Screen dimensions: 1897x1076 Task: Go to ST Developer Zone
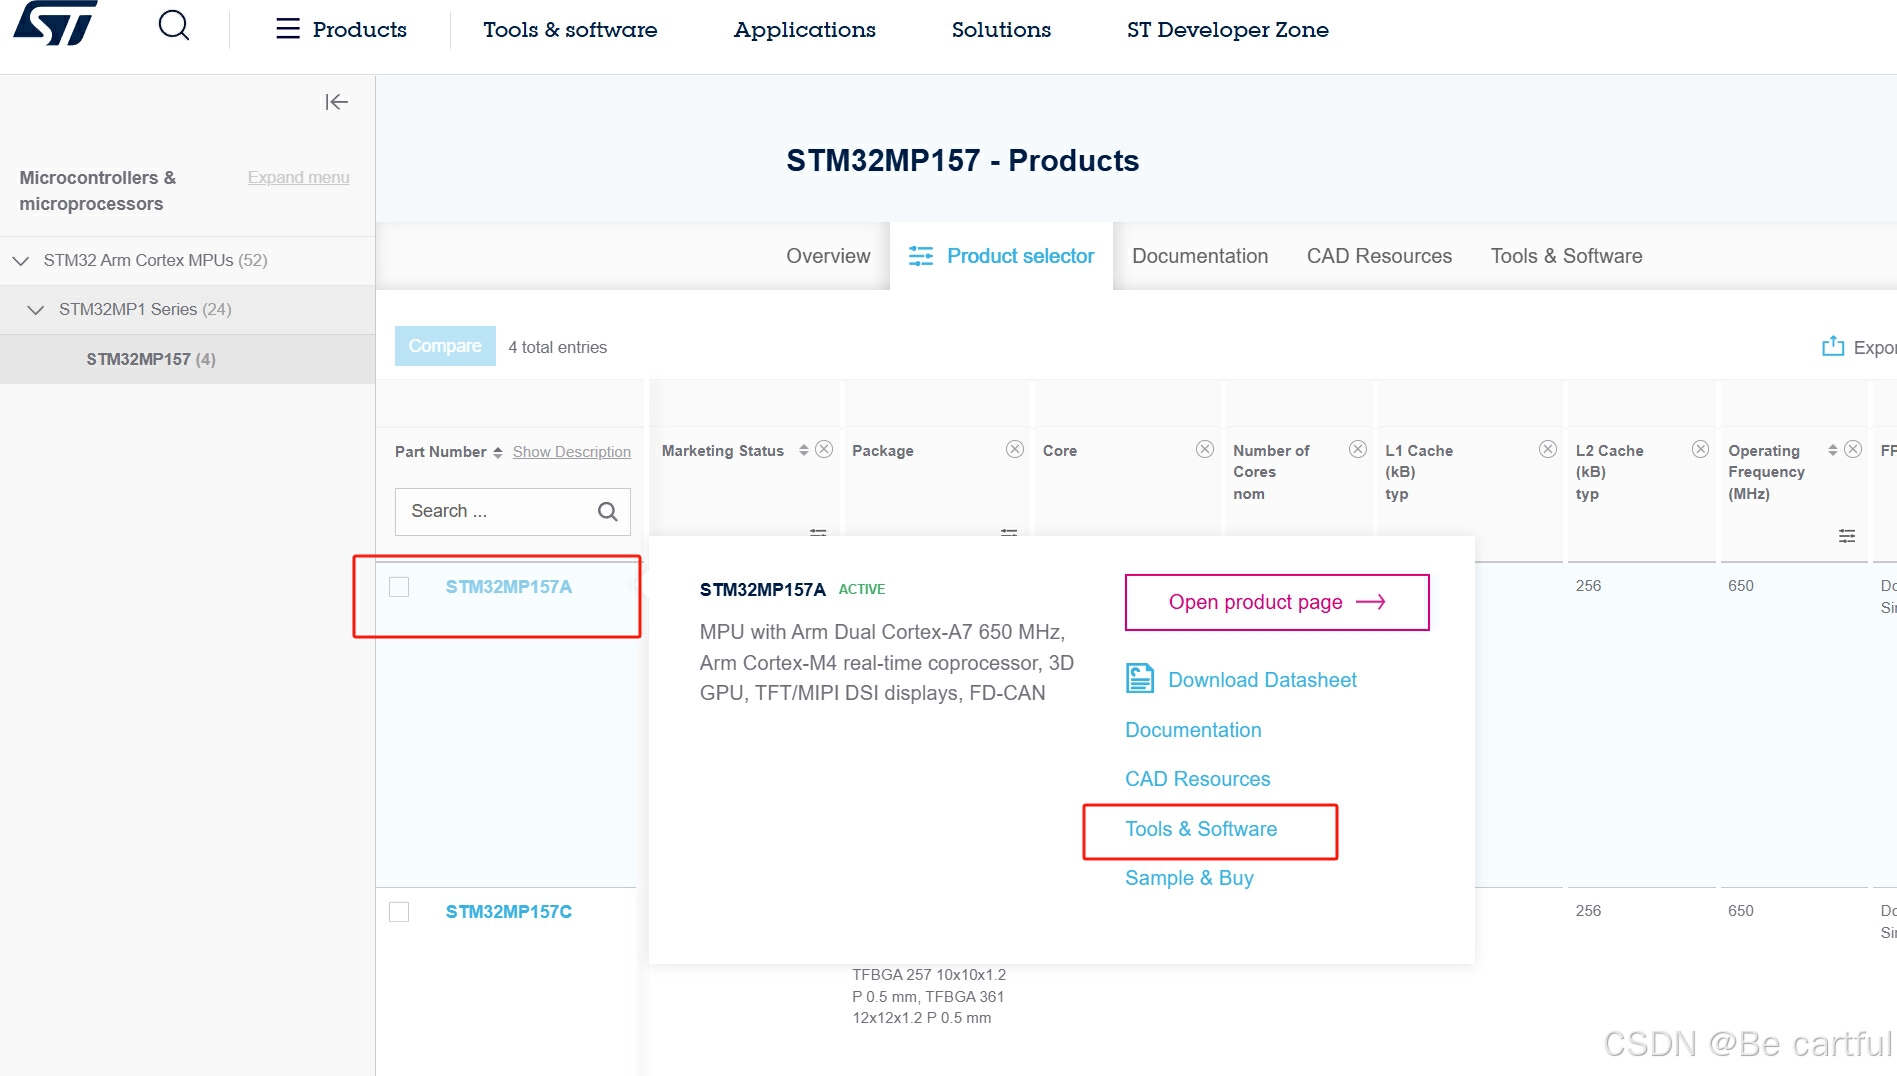1227,30
